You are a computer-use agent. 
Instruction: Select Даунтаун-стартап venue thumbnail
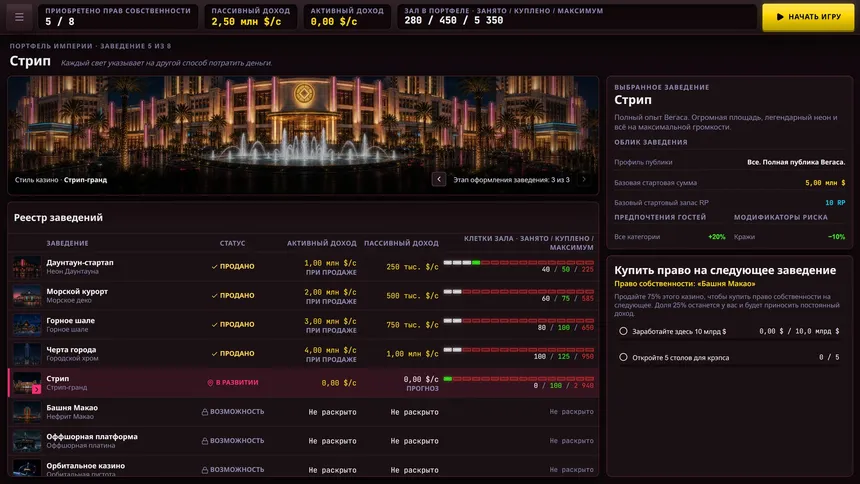coord(27,267)
